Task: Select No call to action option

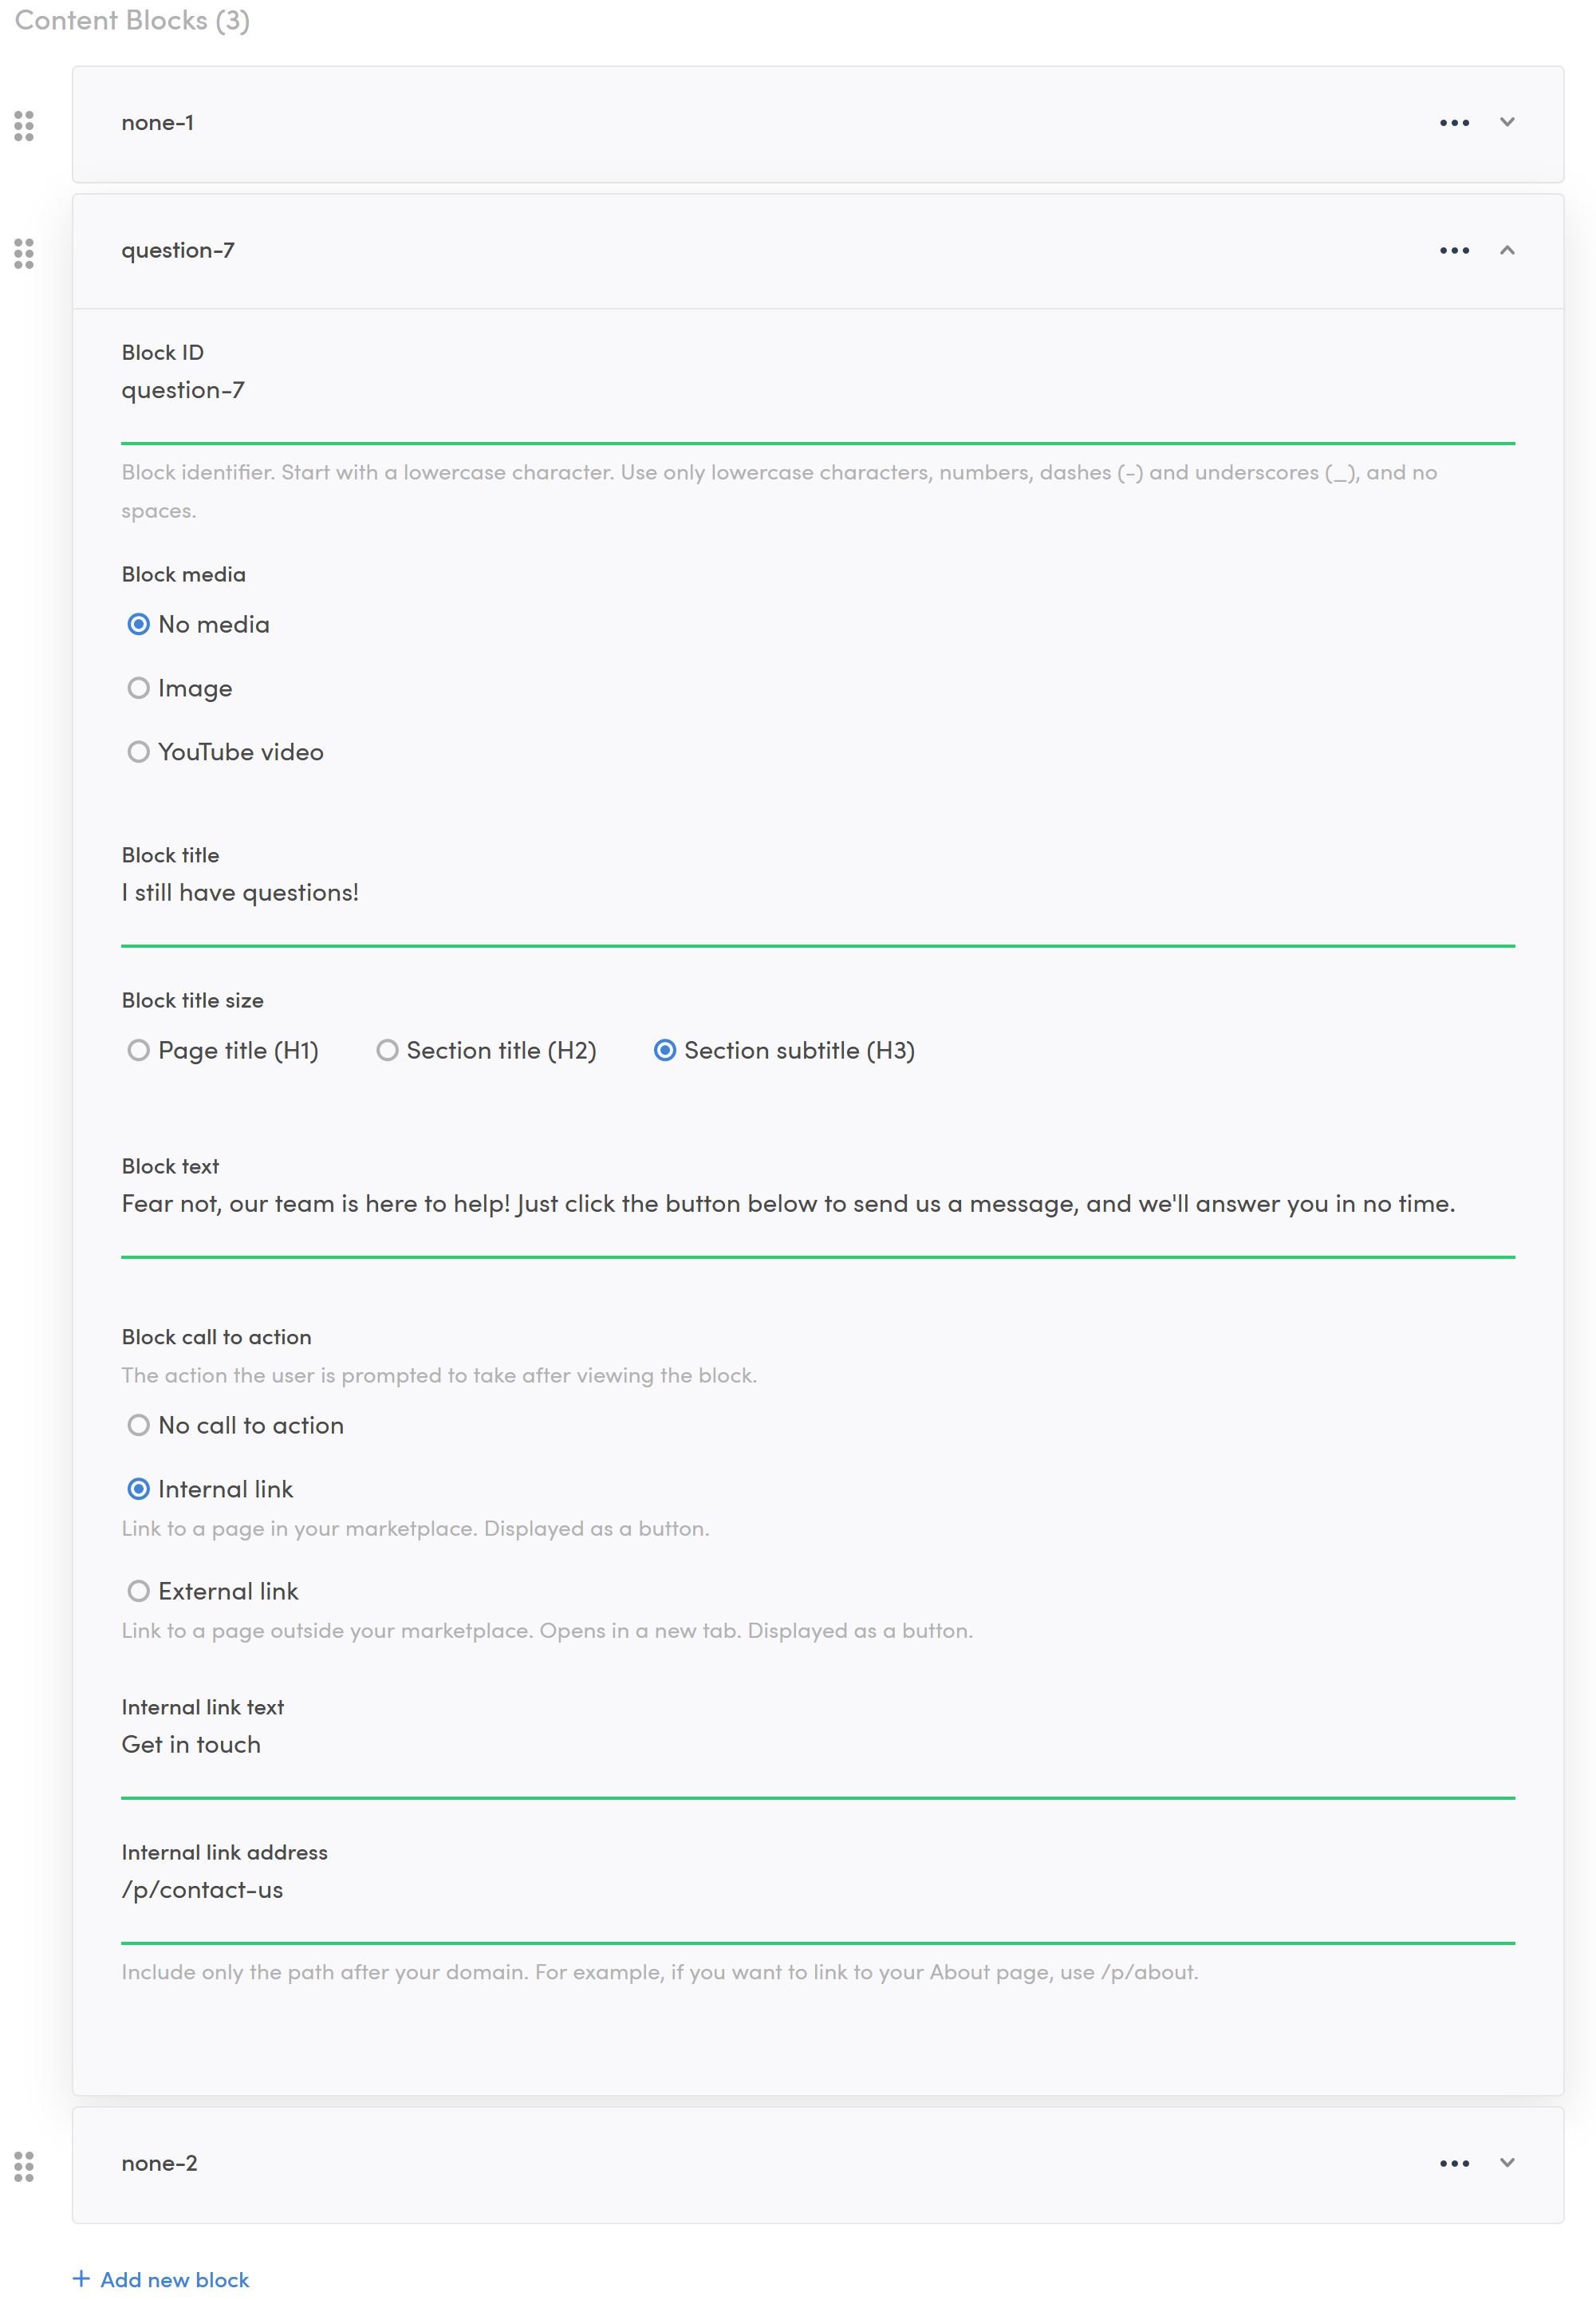Action: tap(139, 1425)
